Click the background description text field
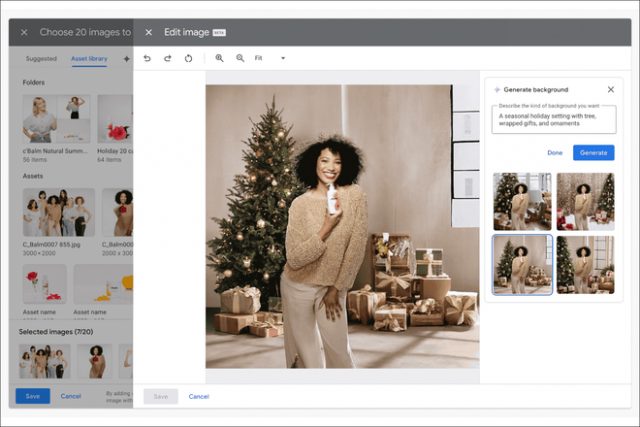 (552, 119)
